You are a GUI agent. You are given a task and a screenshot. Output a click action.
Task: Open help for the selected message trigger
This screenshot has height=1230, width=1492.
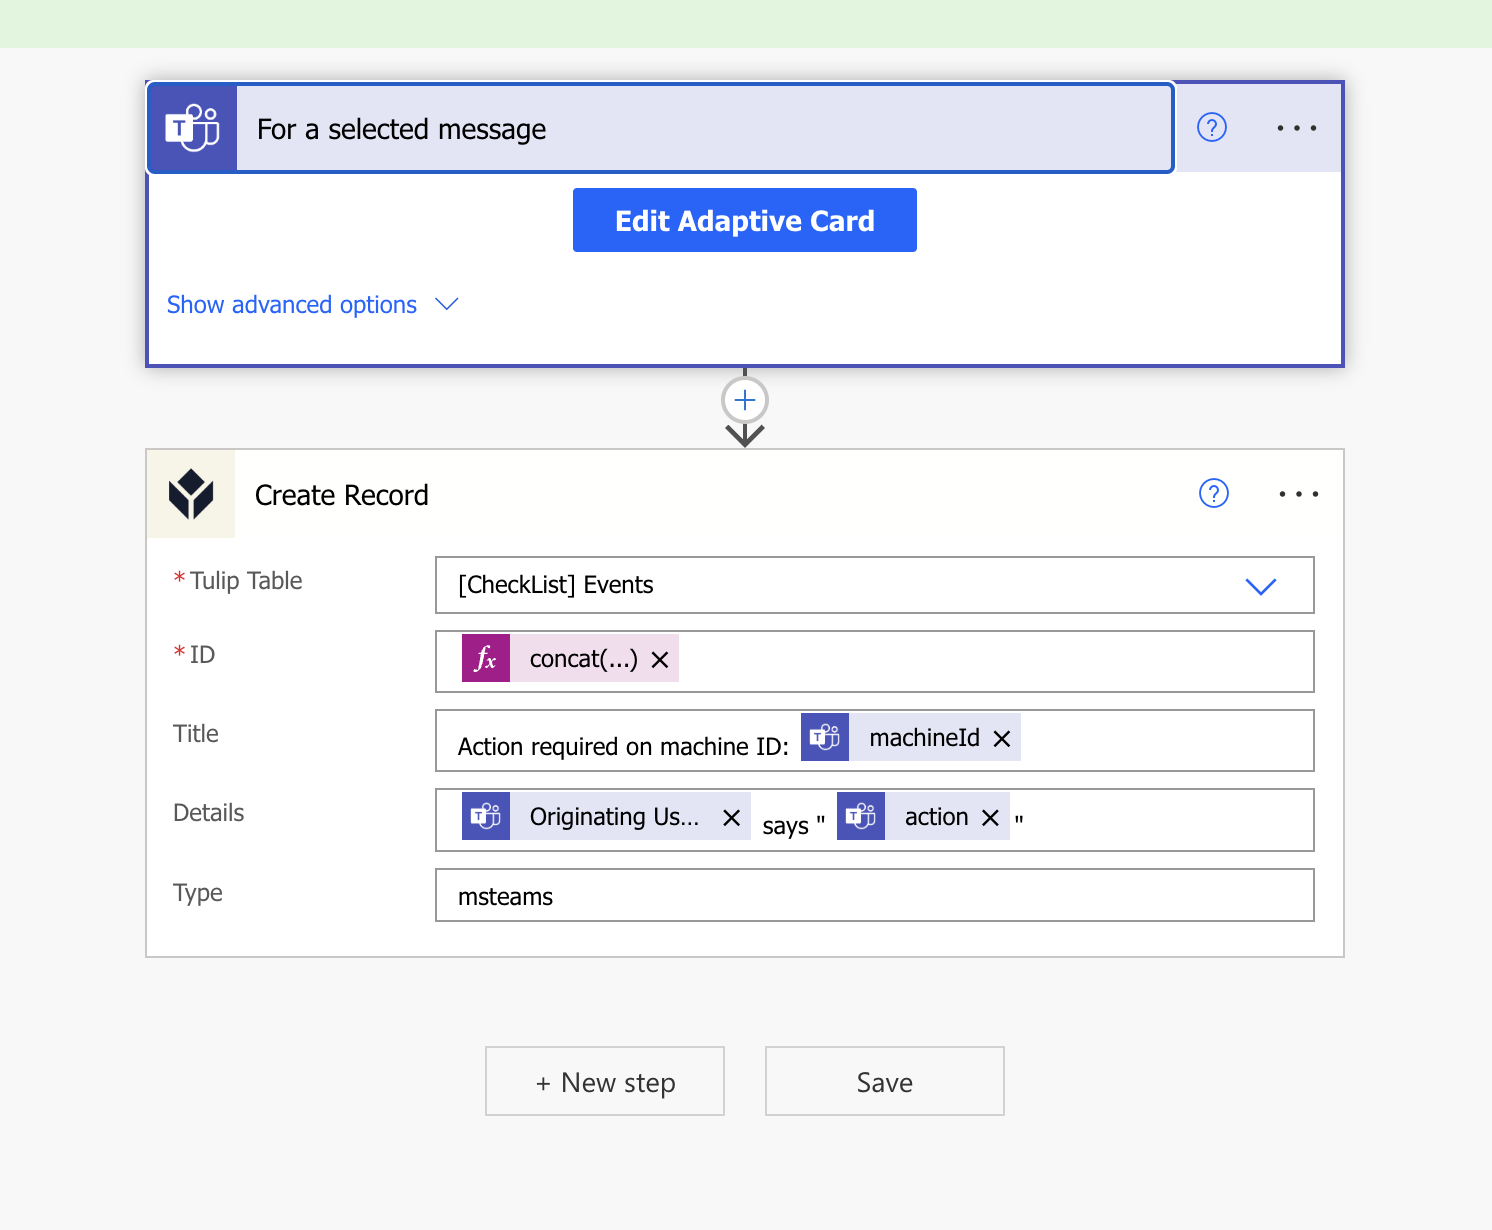click(x=1211, y=127)
